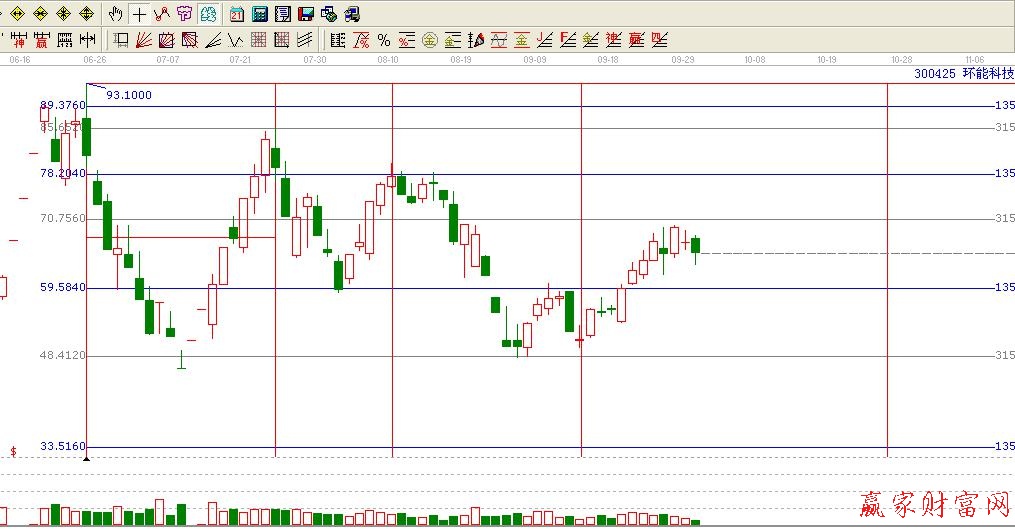Click the 93.1000 peak price label
Viewport: 1015px width, 529px height.
[129, 94]
